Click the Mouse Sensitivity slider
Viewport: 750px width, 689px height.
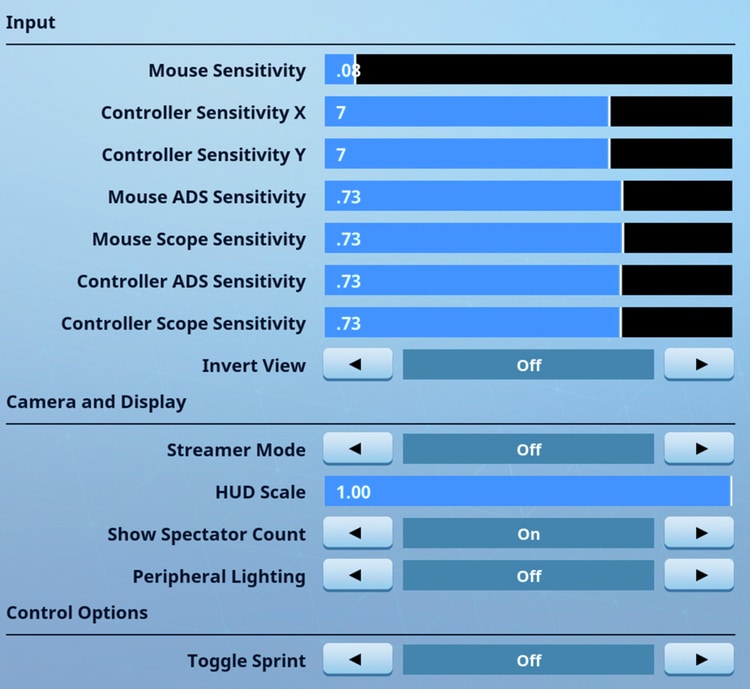pos(528,70)
